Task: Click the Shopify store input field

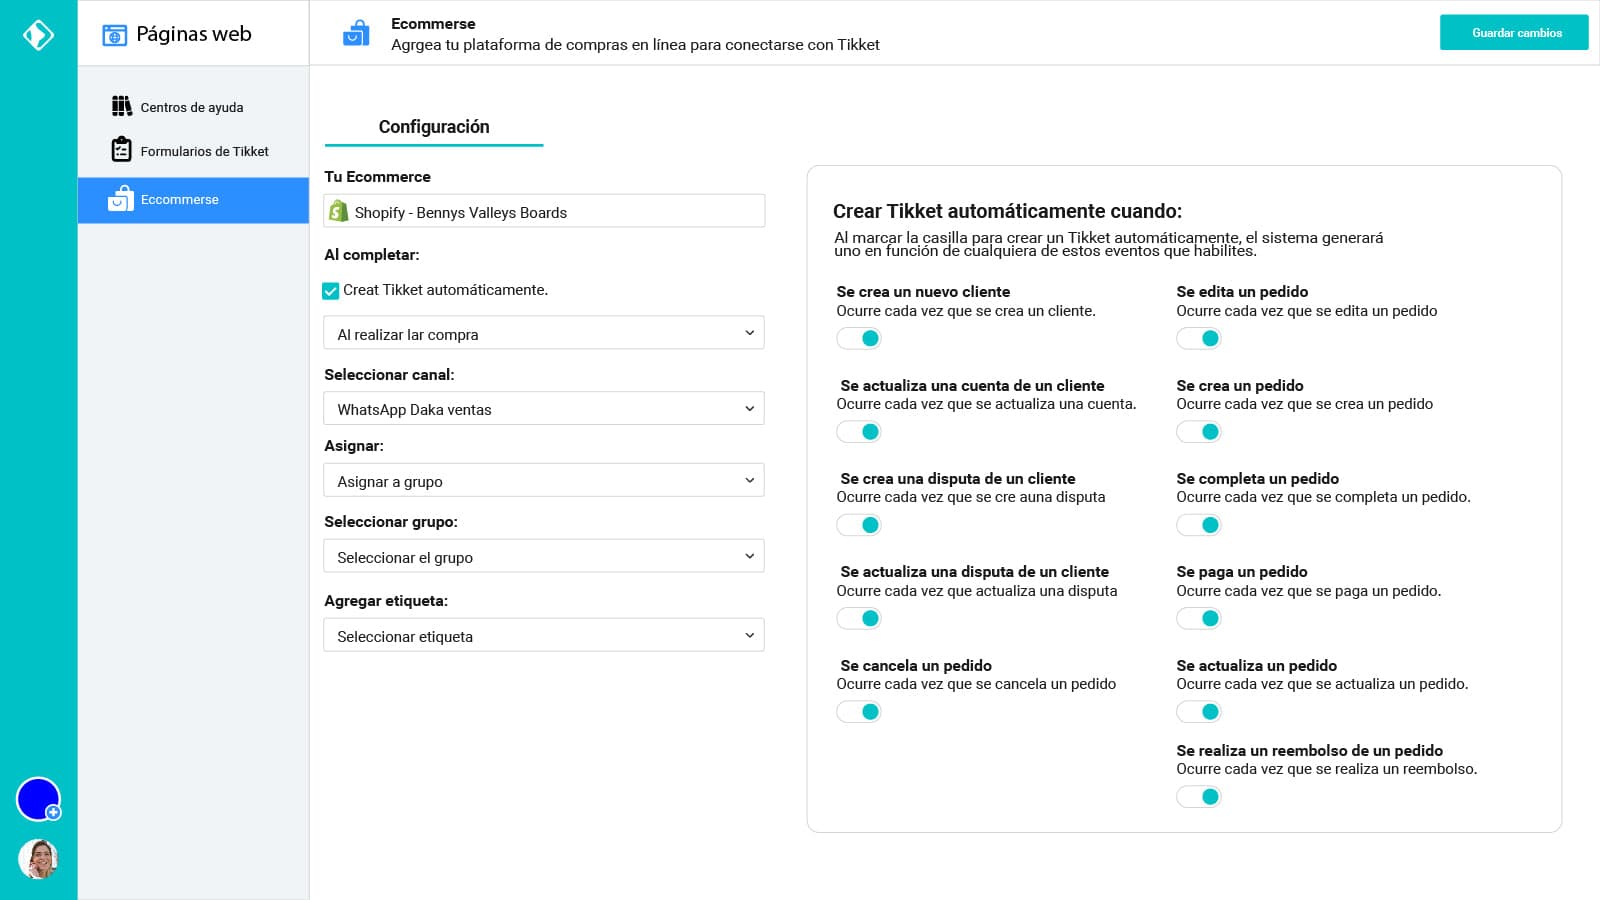Action: 543,212
